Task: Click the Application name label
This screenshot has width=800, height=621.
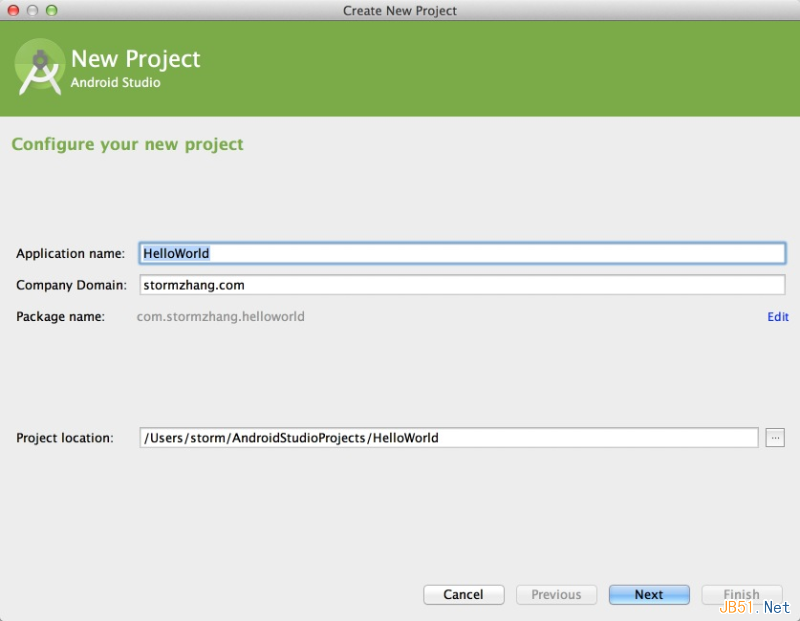Action: point(70,254)
